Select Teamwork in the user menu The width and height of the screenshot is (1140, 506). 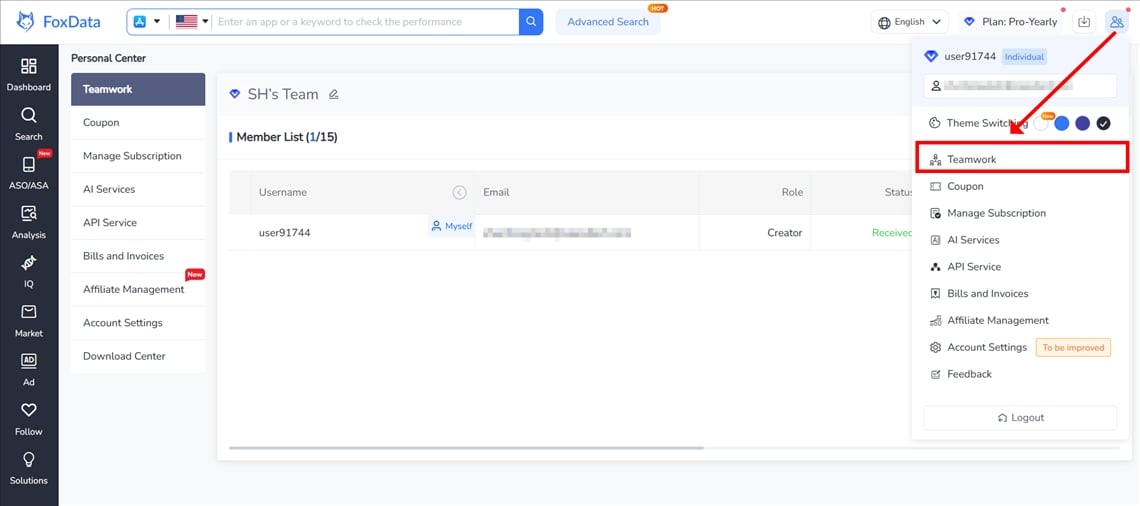point(1020,159)
